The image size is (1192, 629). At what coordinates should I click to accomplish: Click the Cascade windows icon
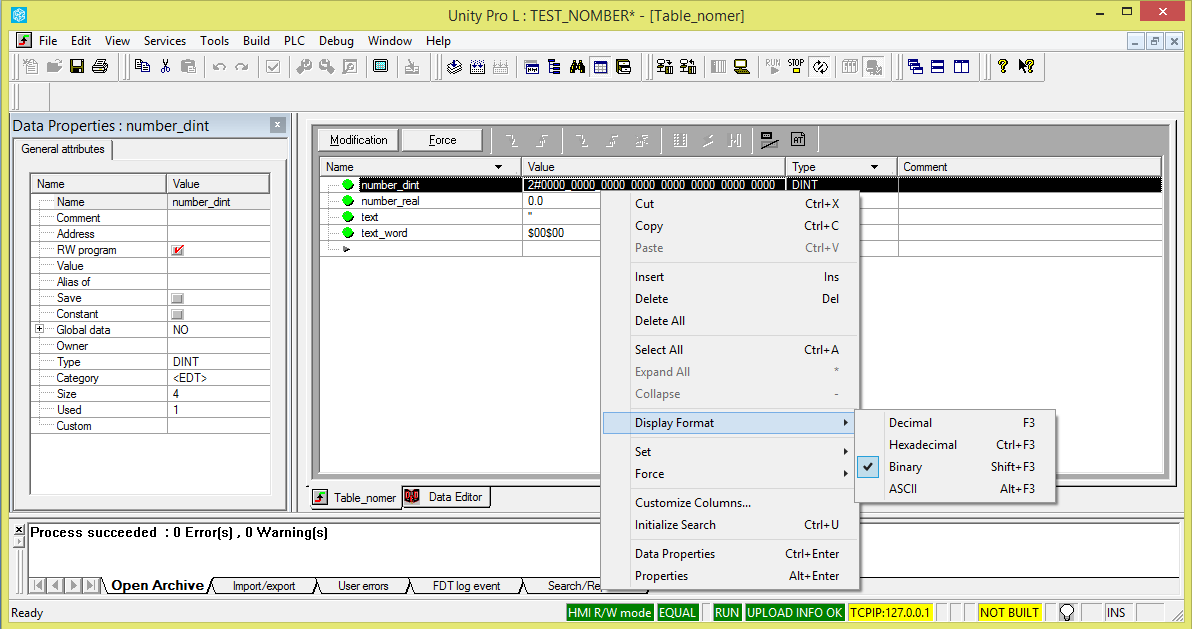click(915, 67)
